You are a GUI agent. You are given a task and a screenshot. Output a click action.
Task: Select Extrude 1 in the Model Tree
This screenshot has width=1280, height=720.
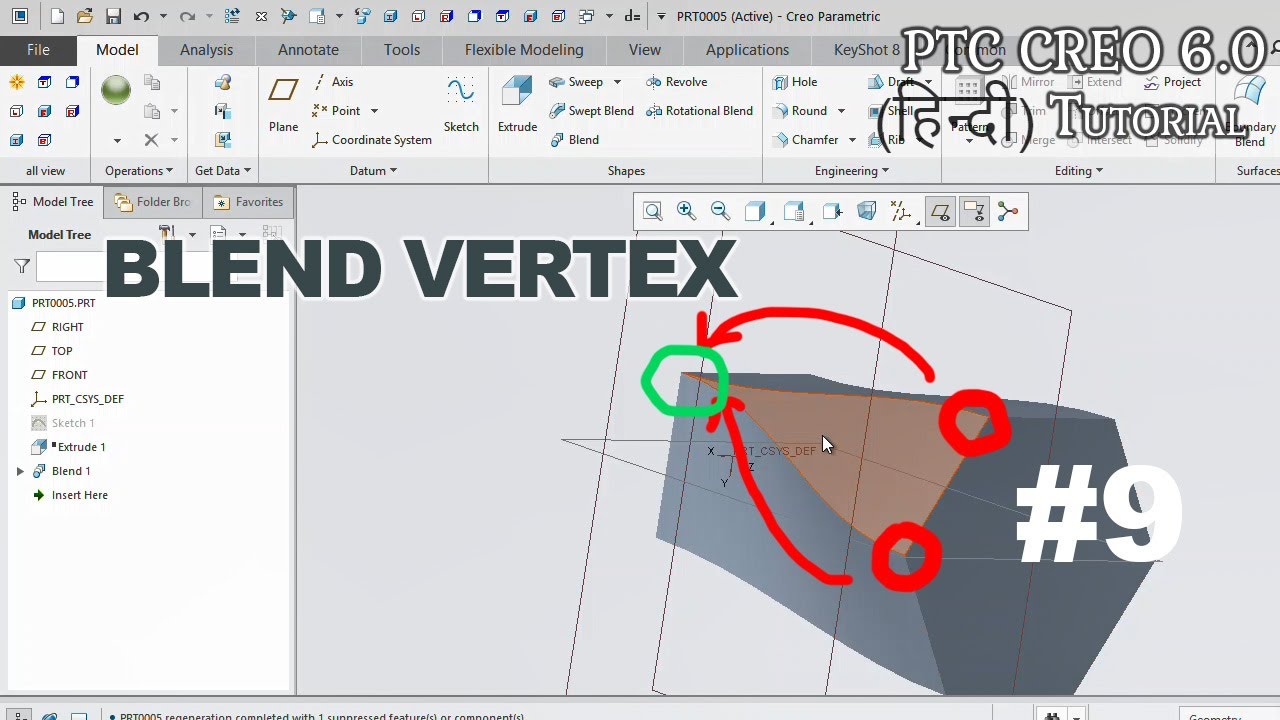(81, 447)
